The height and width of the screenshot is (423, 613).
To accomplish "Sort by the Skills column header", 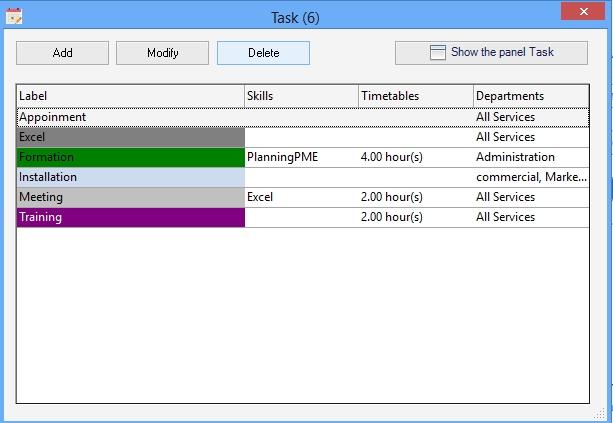I will (301, 96).
